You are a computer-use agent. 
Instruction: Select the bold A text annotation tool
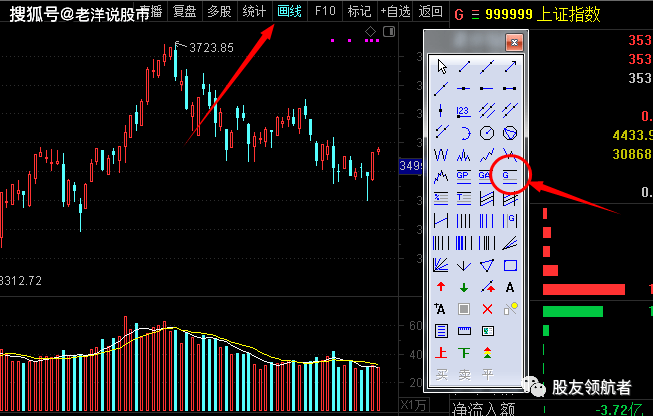coord(510,287)
